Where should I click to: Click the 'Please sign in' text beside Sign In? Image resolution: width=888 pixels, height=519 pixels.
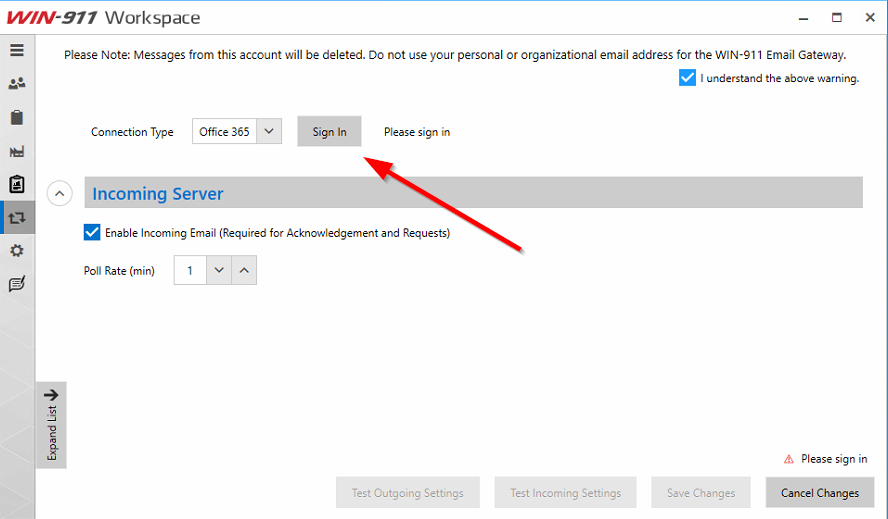pyautogui.click(x=417, y=132)
